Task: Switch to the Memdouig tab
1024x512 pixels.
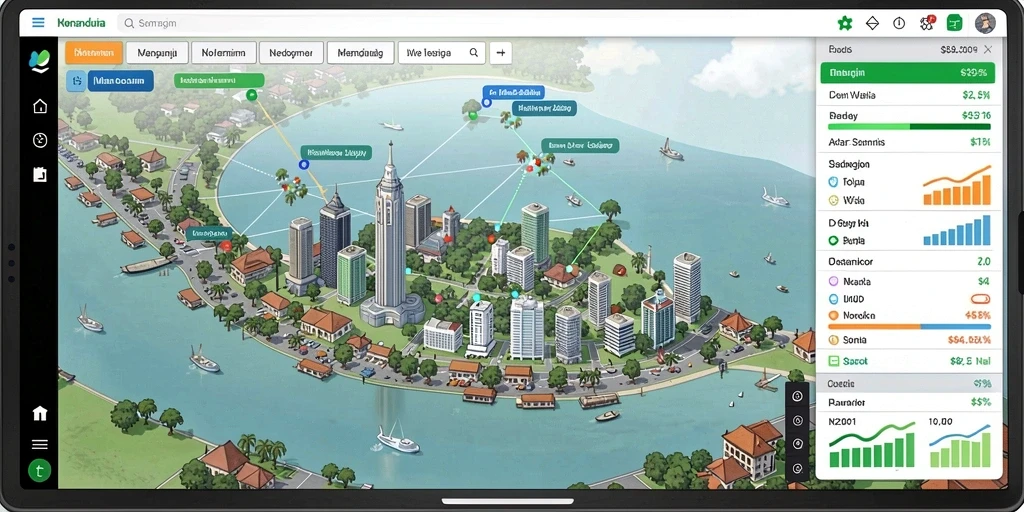Action: [x=360, y=52]
